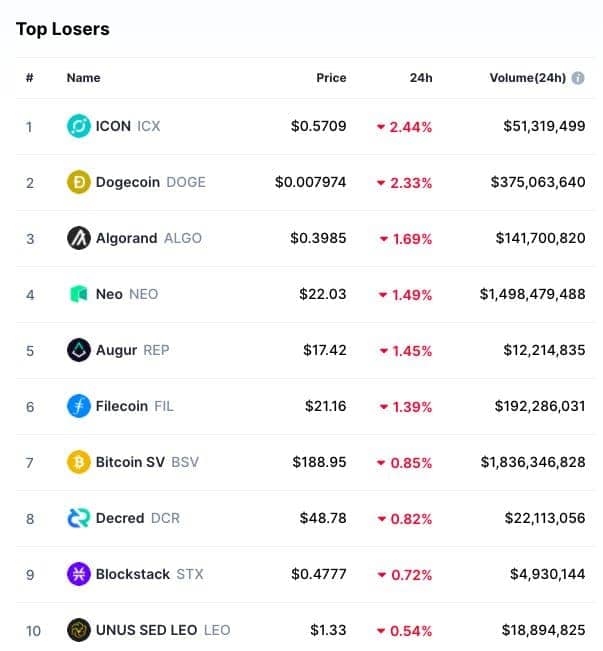Image resolution: width=603 pixels, height=651 pixels.
Task: Click the Bitcoin SV logo
Action: pos(78,462)
